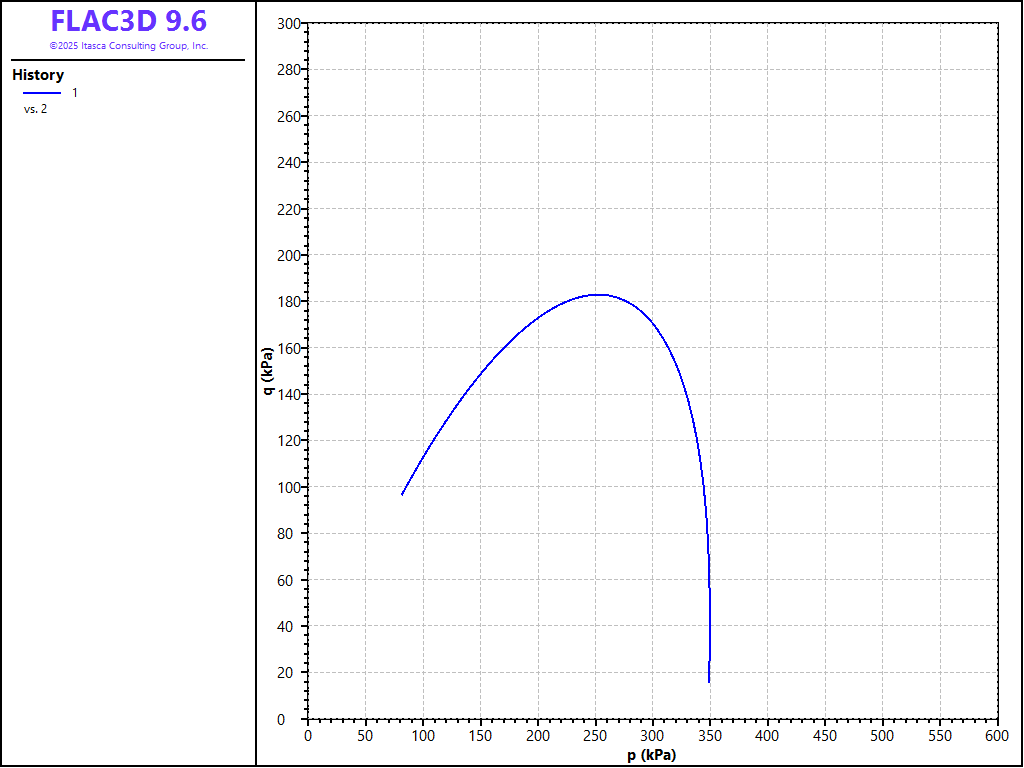Click the 500 tick label on x-axis
This screenshot has height=768, width=1024.
882,735
